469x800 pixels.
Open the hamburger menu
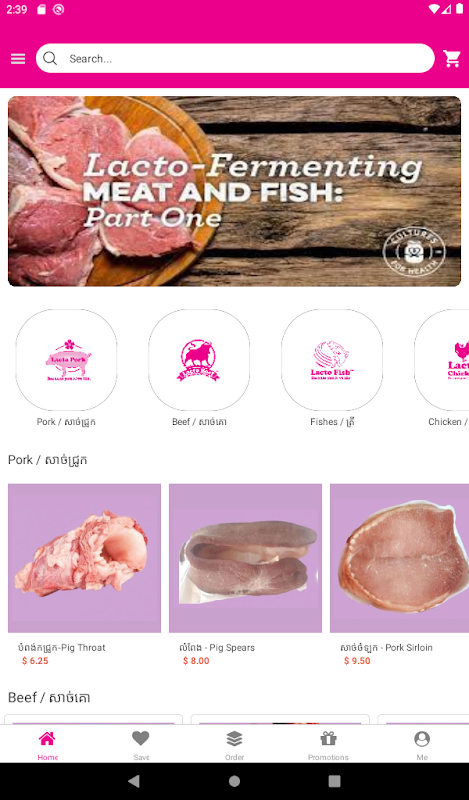click(x=18, y=59)
